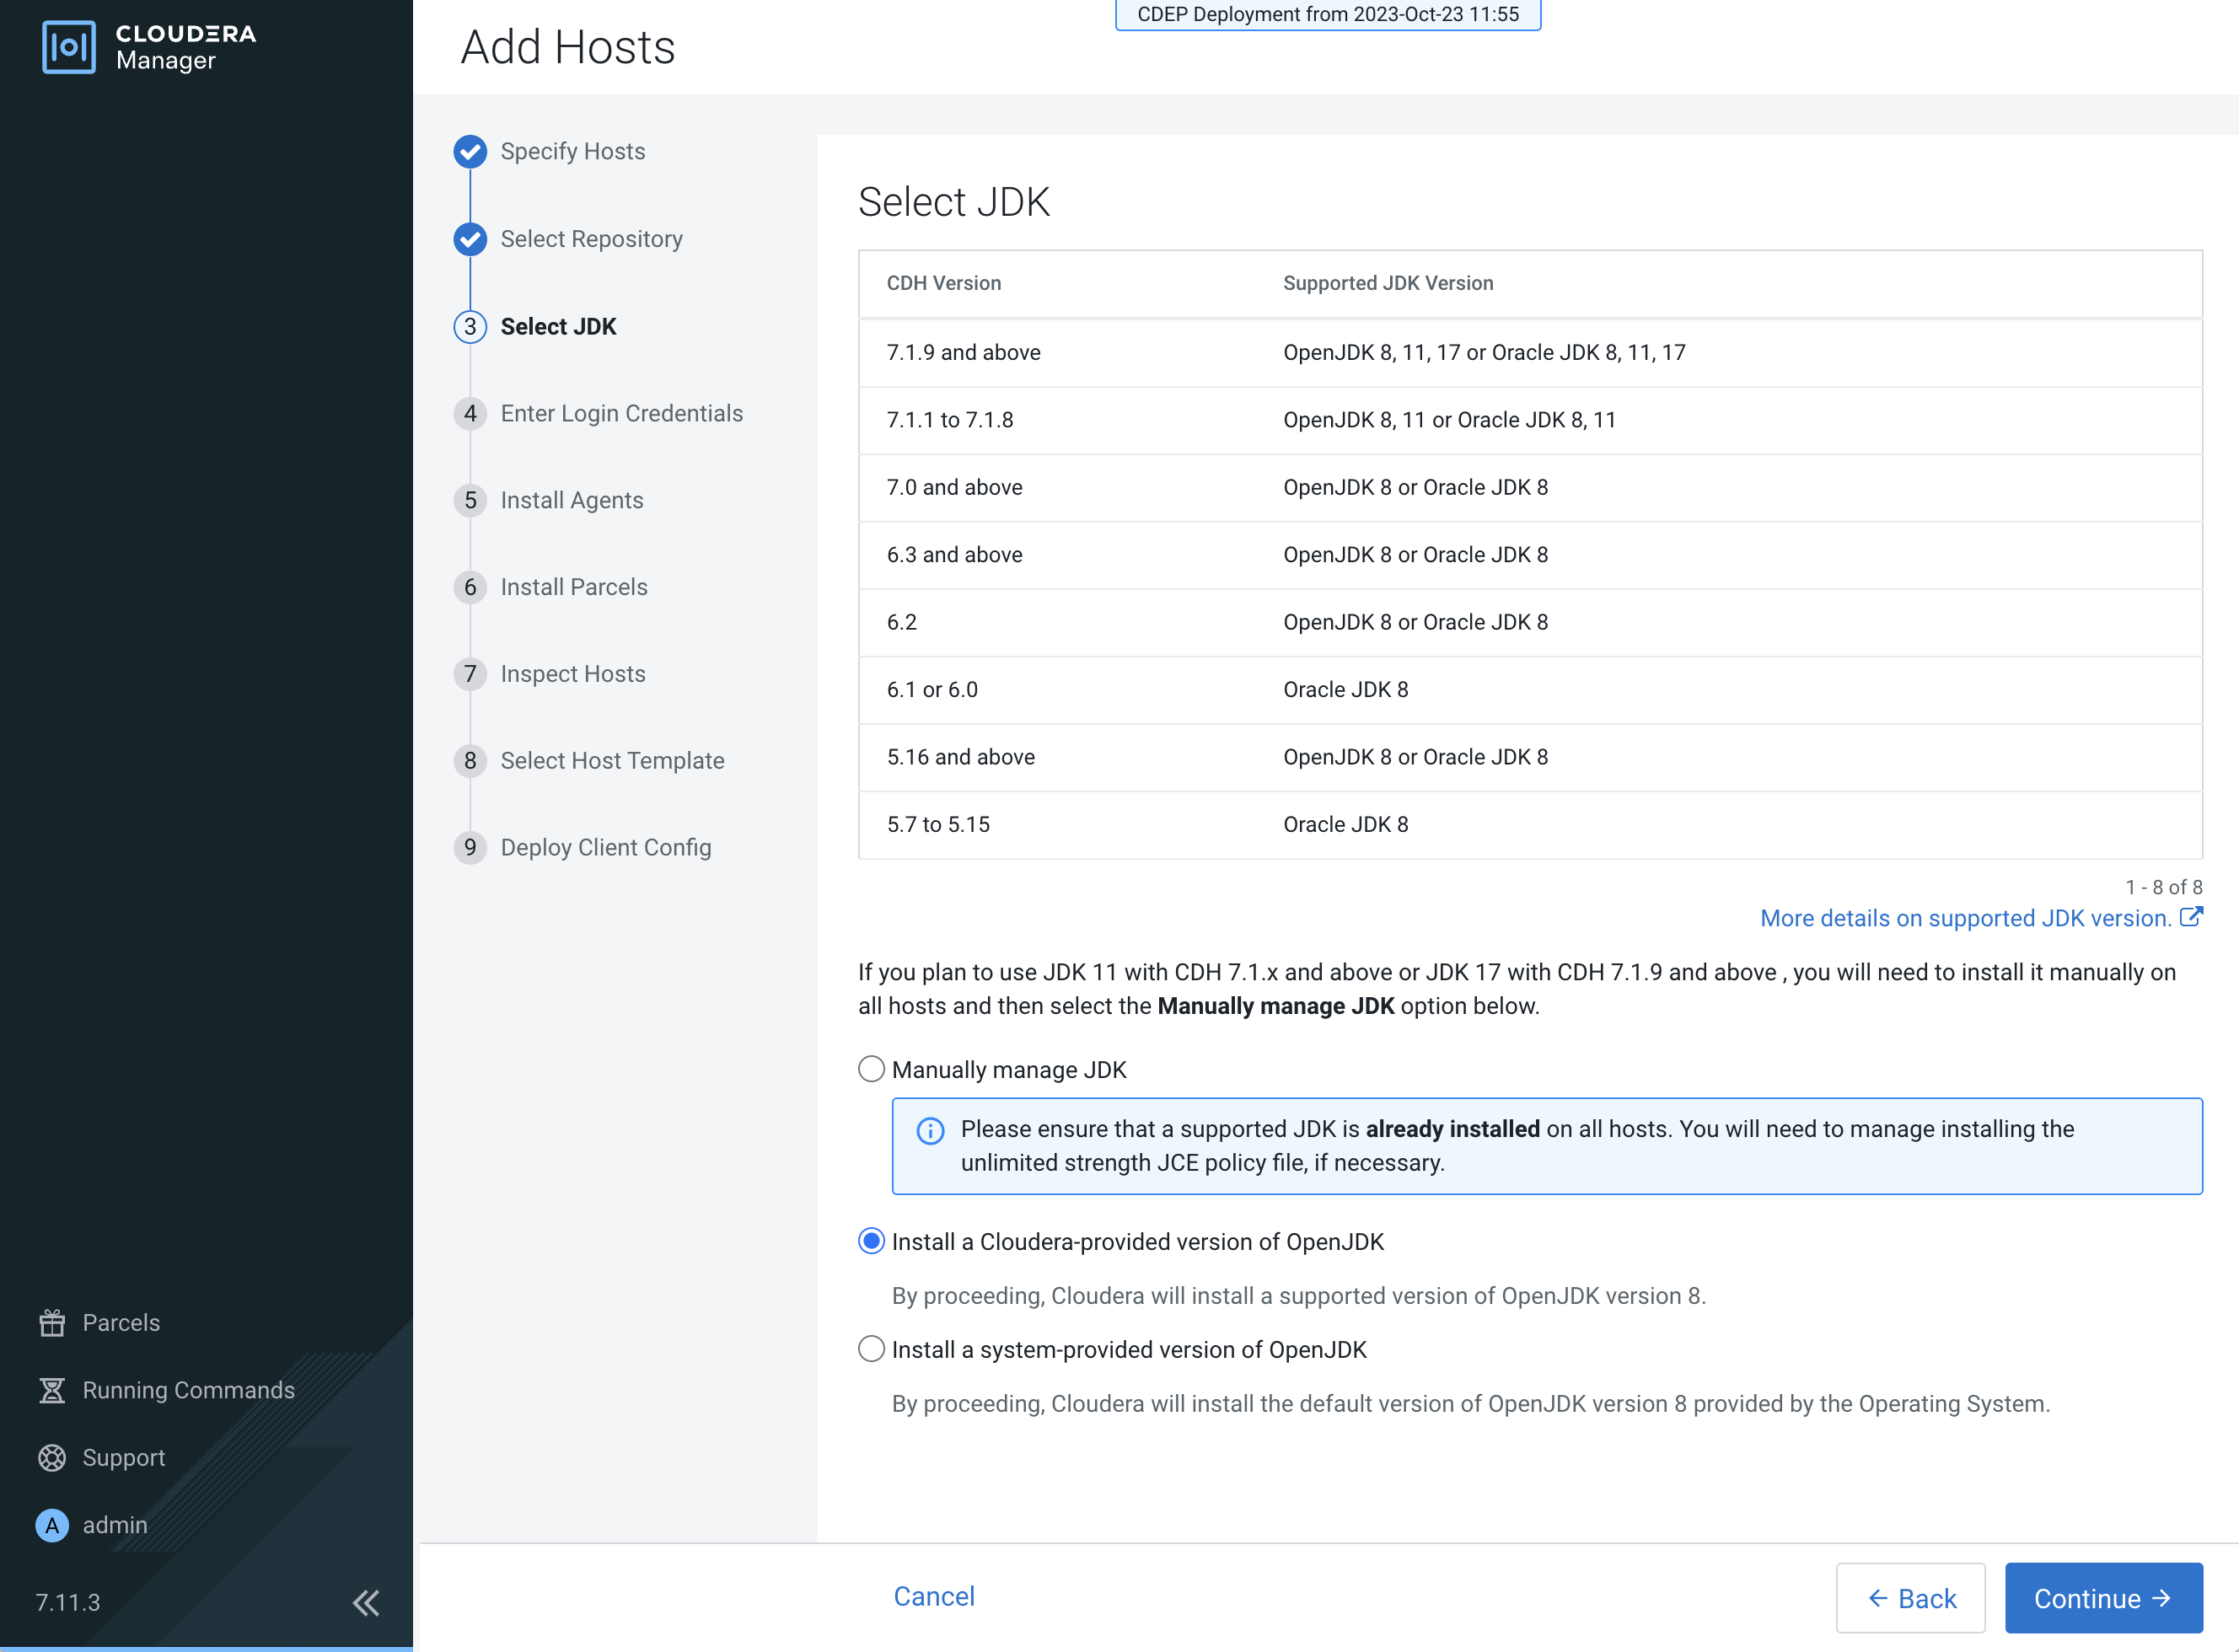Collapse the sidebar with the double chevron
Image resolution: width=2239 pixels, height=1652 pixels.
click(366, 1603)
